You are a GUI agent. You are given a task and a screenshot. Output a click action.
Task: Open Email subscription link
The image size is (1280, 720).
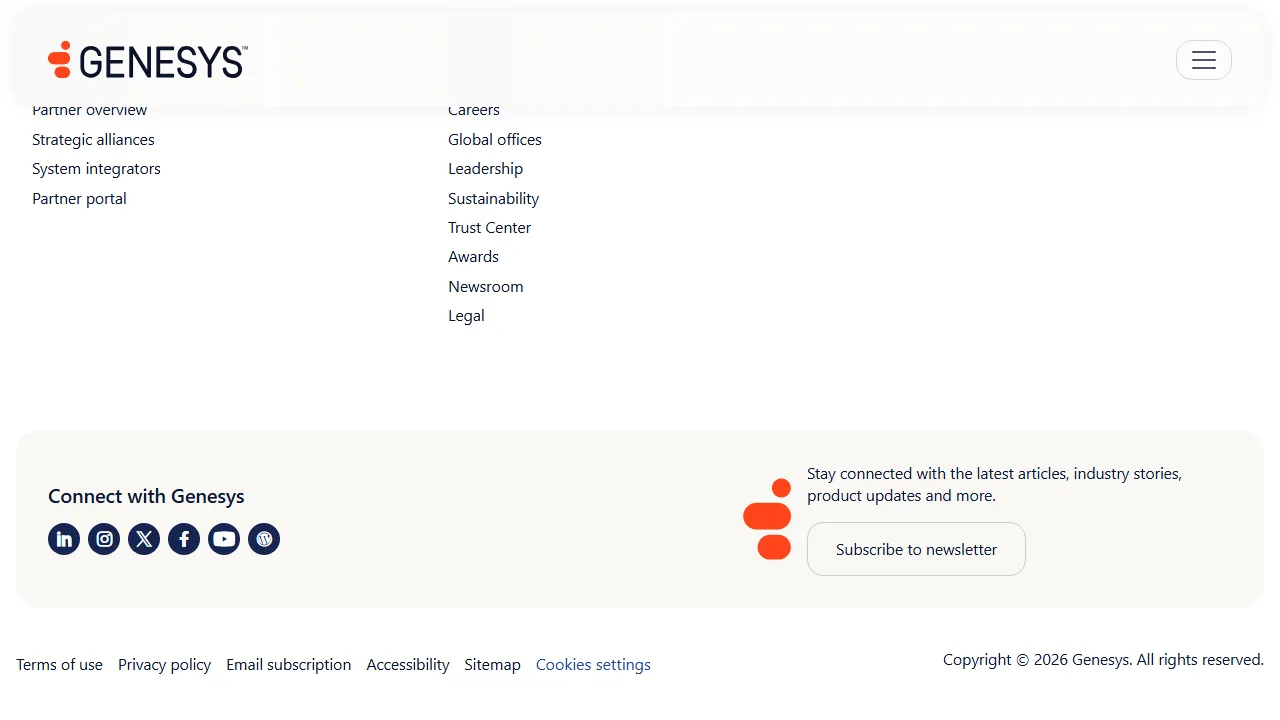pos(288,664)
